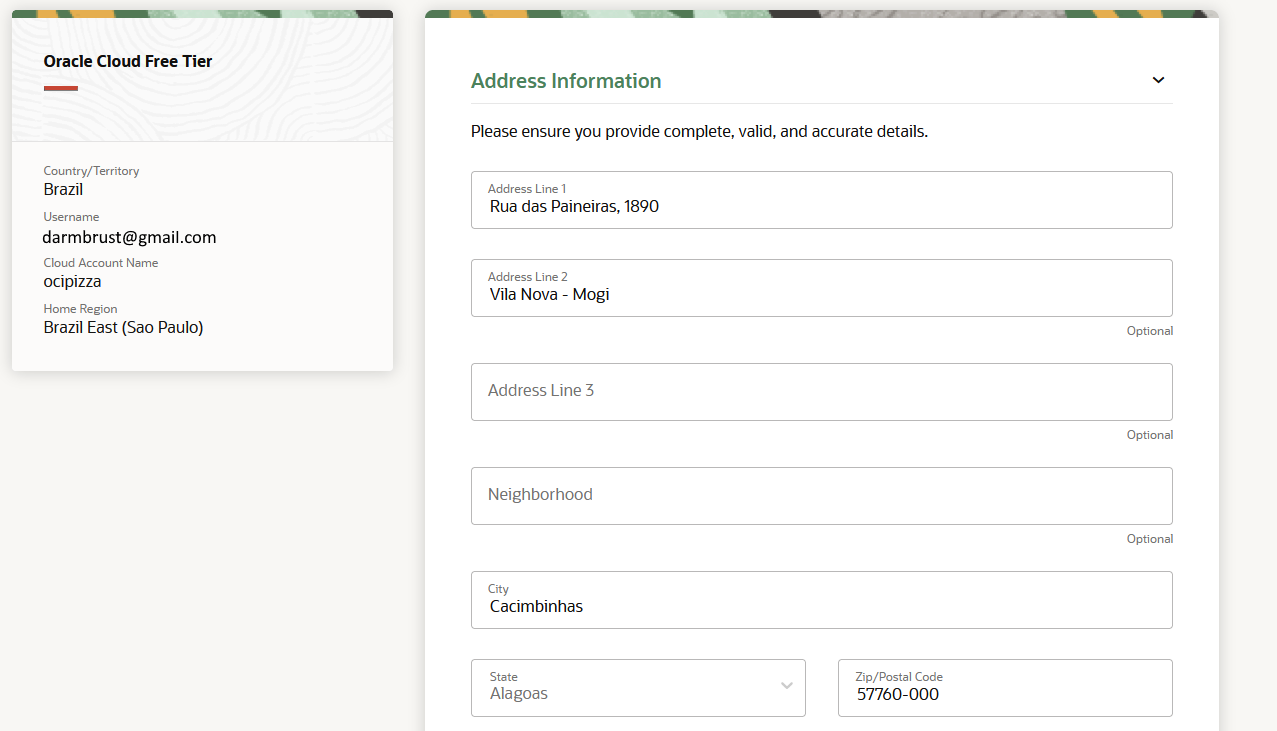Click the username email darmbrust@gmail.com
This screenshot has width=1277, height=731.
[x=129, y=237]
